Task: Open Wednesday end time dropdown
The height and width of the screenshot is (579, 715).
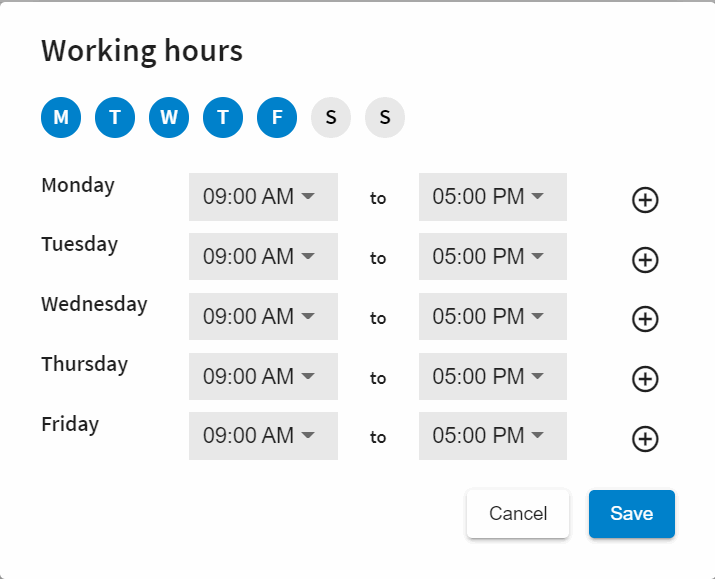Action: tap(492, 317)
